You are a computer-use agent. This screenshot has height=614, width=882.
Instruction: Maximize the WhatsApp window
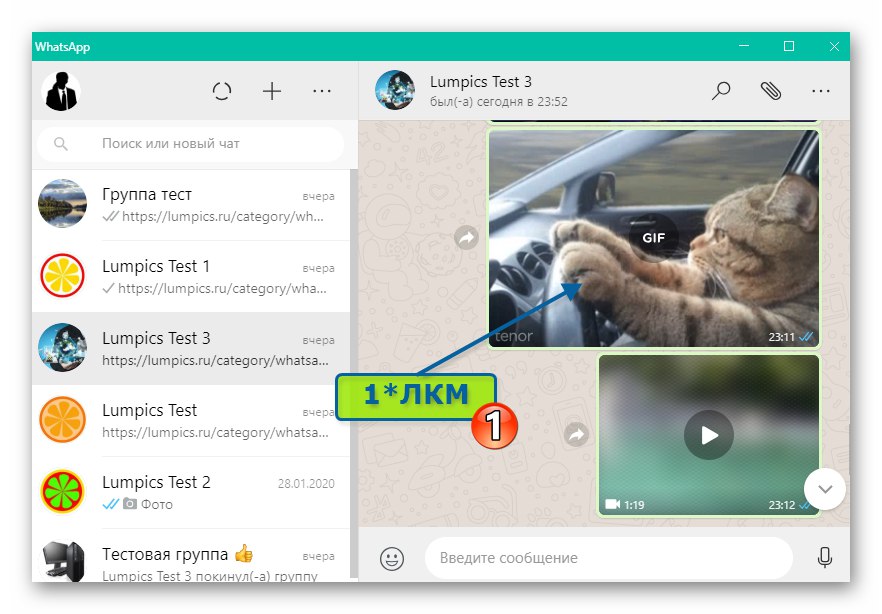[789, 46]
